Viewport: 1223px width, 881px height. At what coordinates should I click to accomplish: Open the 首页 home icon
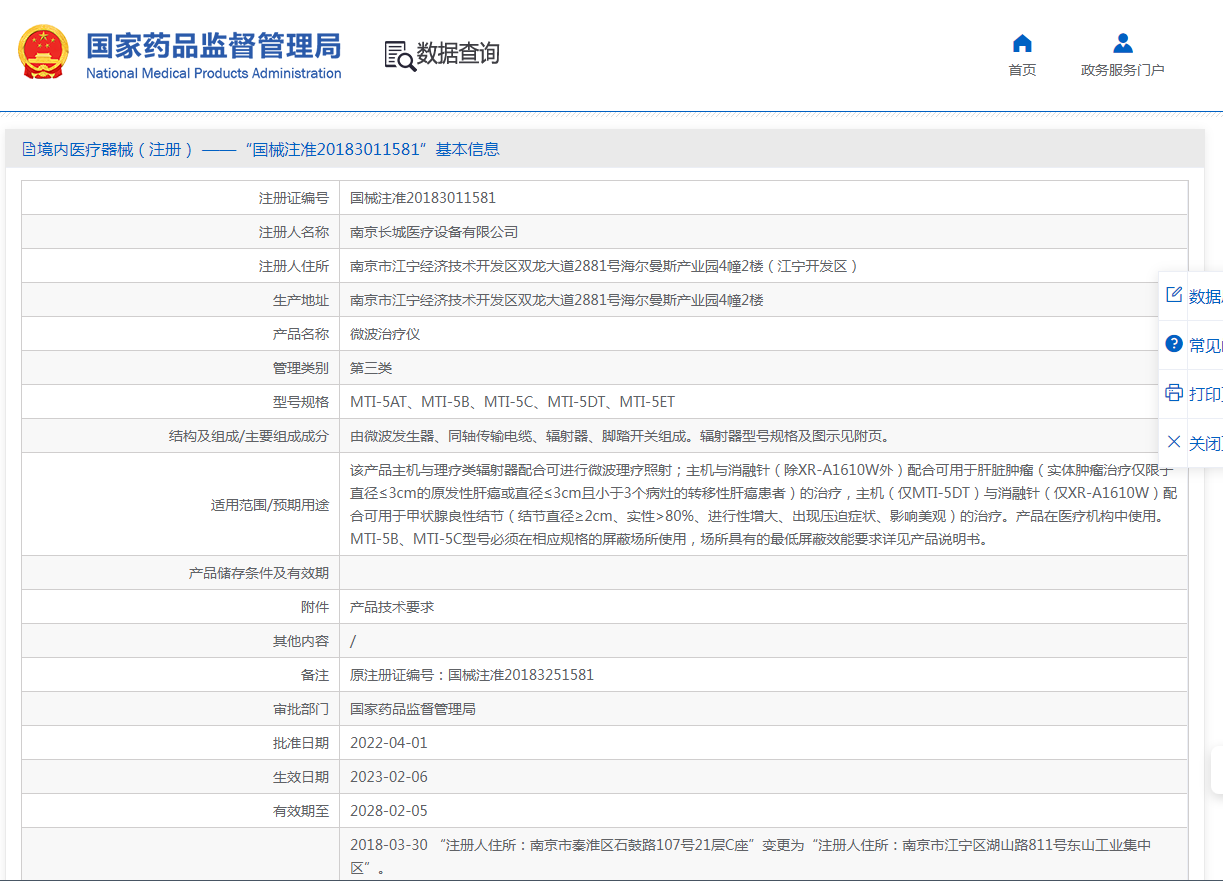click(x=1022, y=43)
